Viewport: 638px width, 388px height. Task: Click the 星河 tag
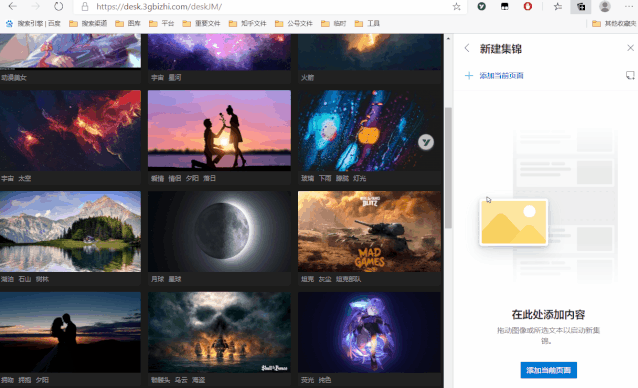tap(175, 77)
